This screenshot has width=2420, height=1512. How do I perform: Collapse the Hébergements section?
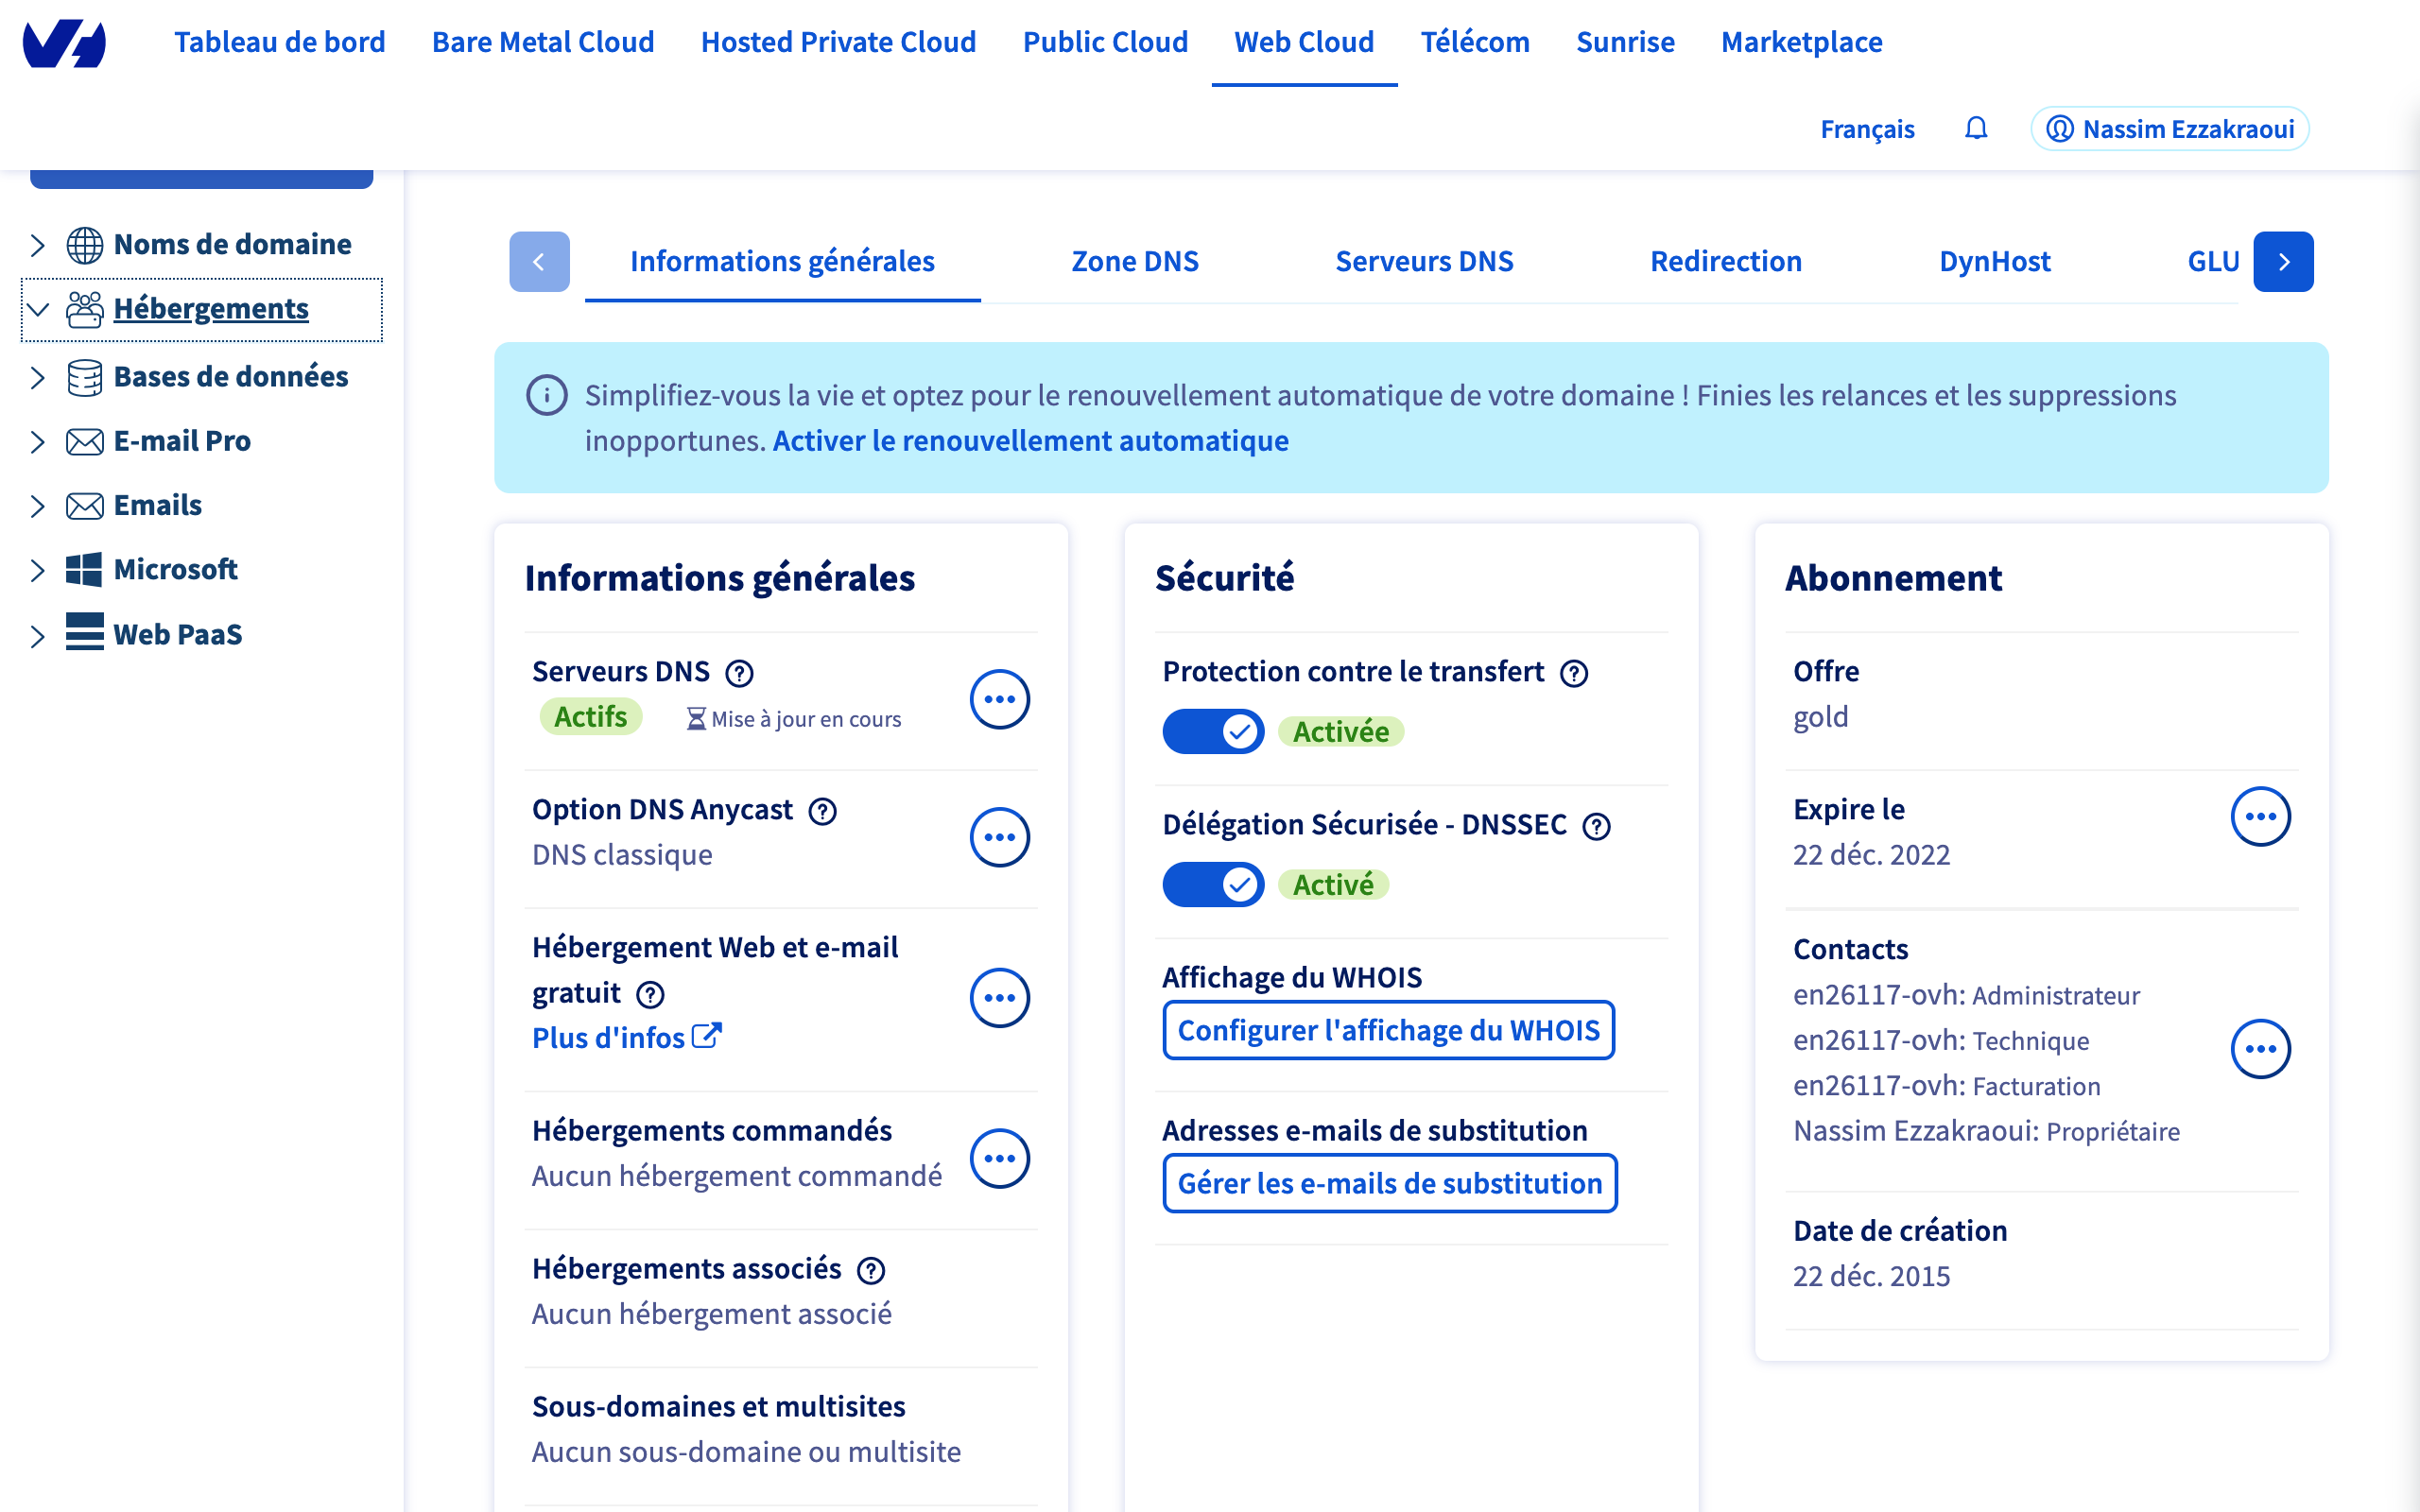[x=38, y=309]
